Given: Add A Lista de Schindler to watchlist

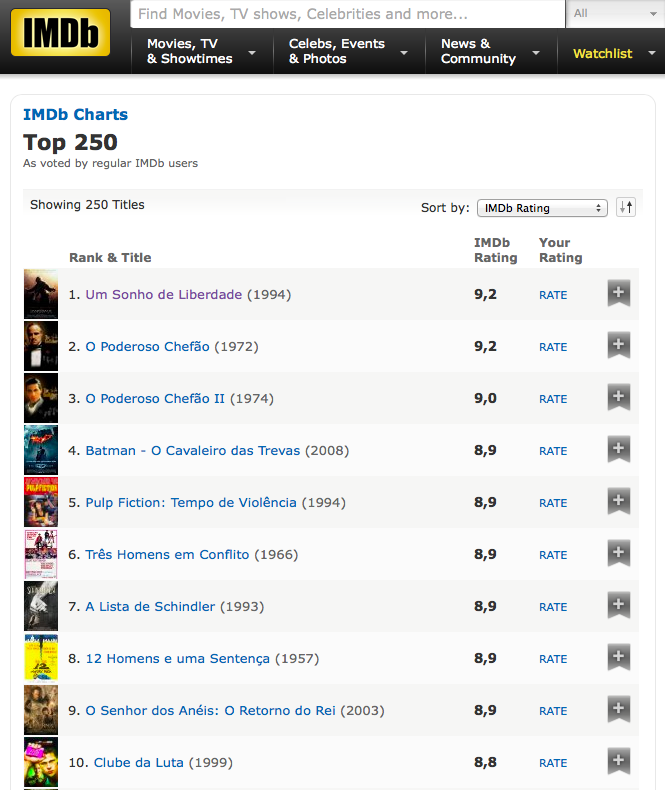Looking at the screenshot, I should tap(619, 606).
